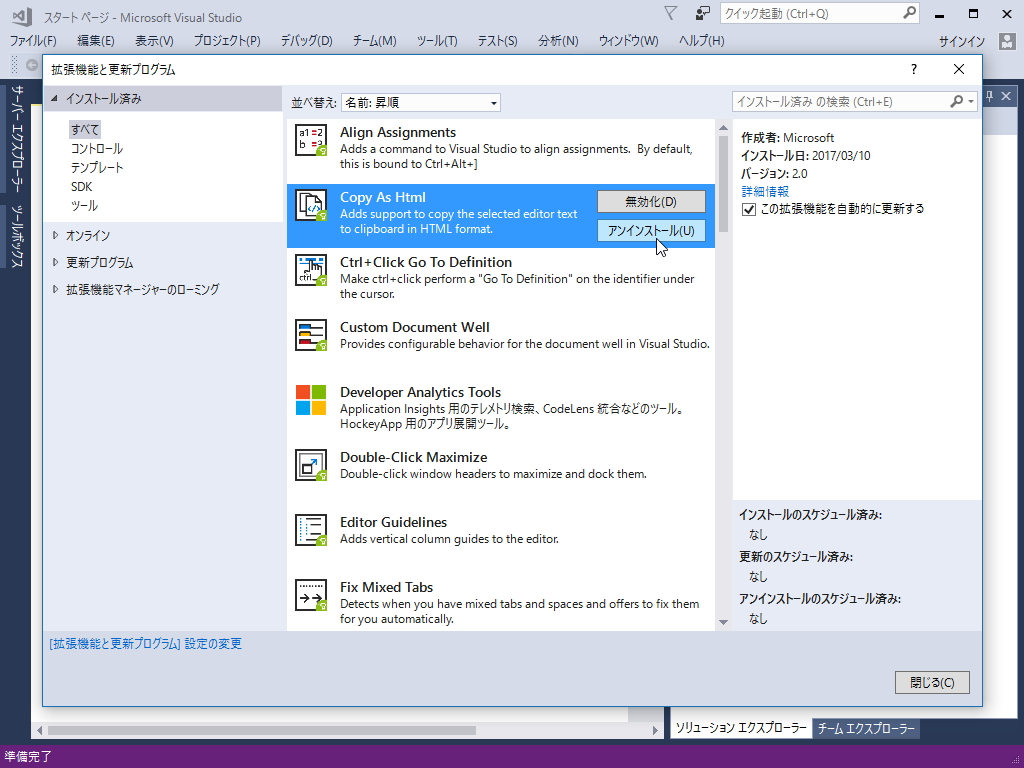Click the background horizontal scrollbar thumb
The image size is (1024, 768).
261,730
